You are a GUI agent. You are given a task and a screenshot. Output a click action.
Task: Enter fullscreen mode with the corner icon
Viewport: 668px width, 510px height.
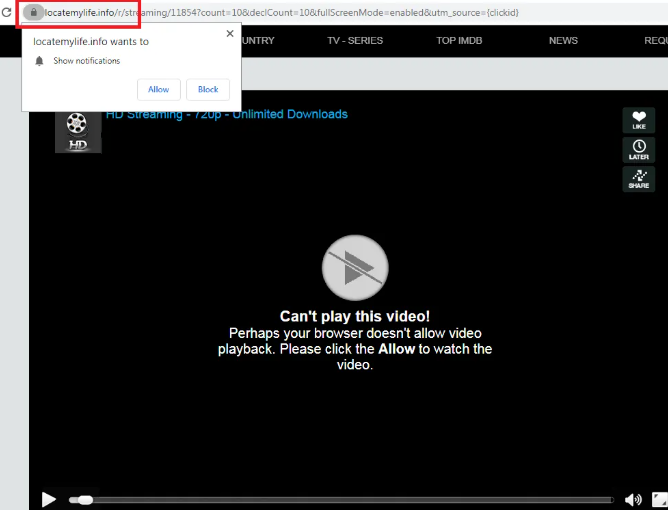659,499
